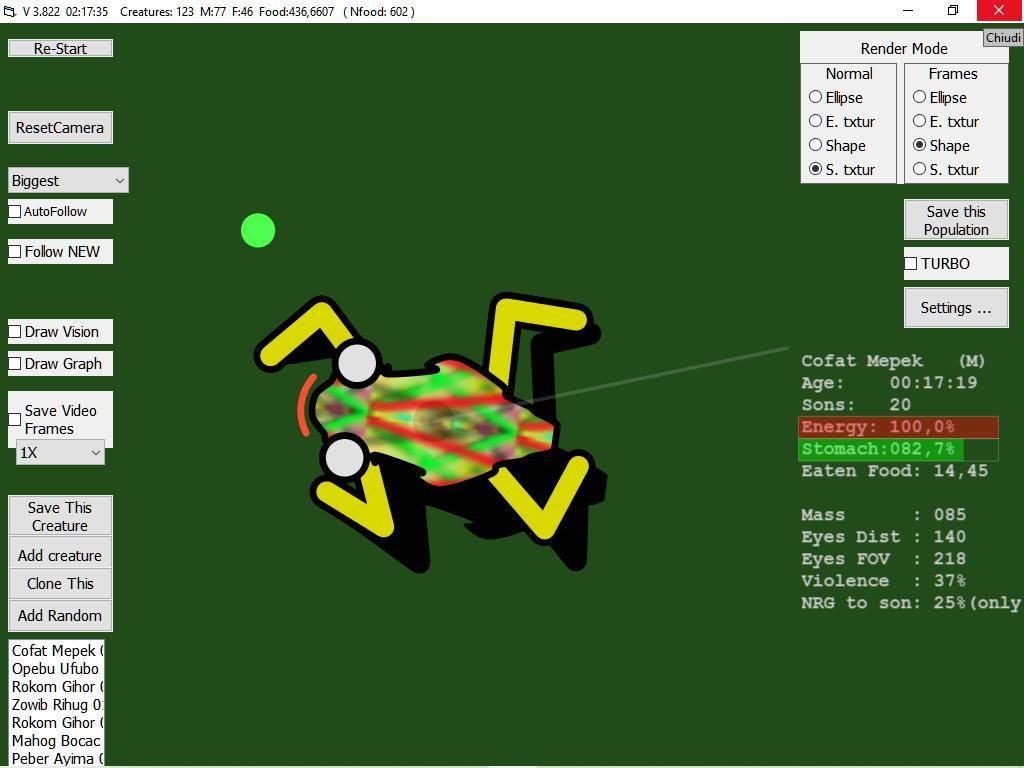Check the AutoFollow box
This screenshot has width=1024, height=768.
pos(14,211)
